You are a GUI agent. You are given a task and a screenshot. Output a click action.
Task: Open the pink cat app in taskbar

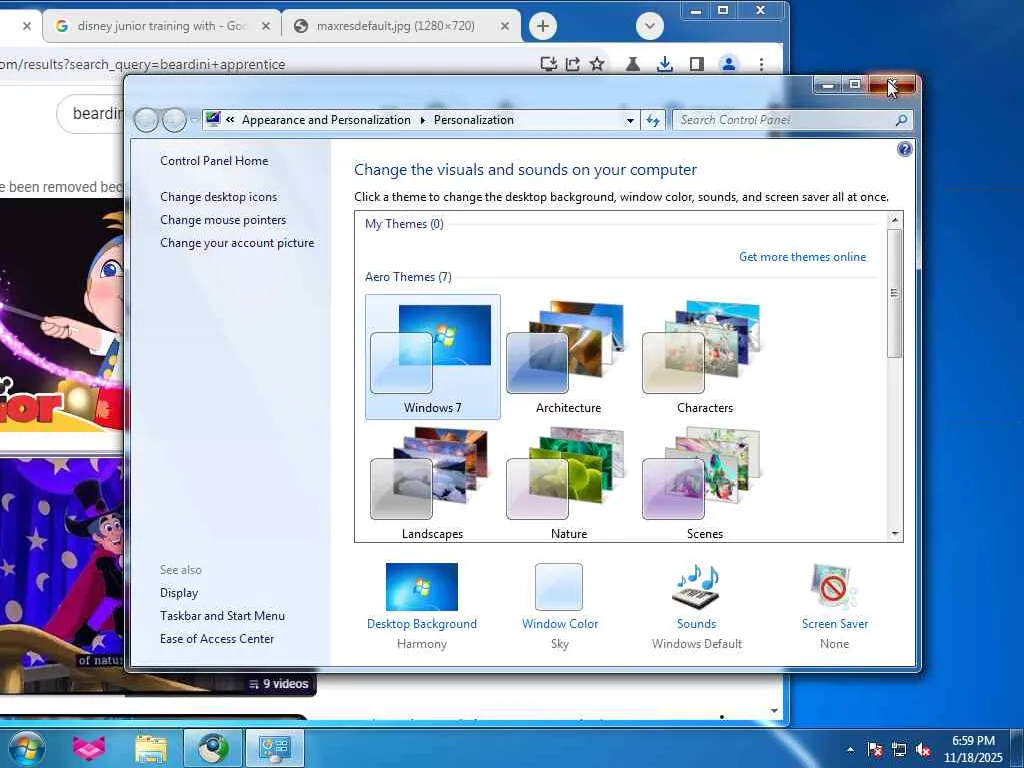tap(89, 748)
